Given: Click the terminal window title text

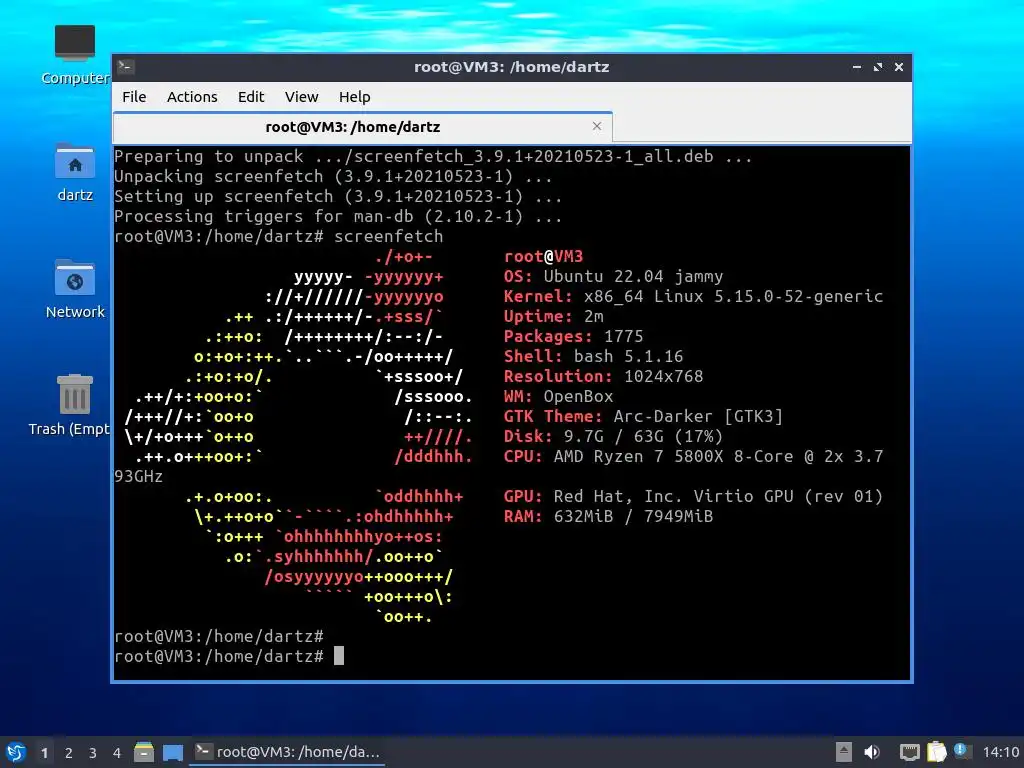Looking at the screenshot, I should coord(511,67).
